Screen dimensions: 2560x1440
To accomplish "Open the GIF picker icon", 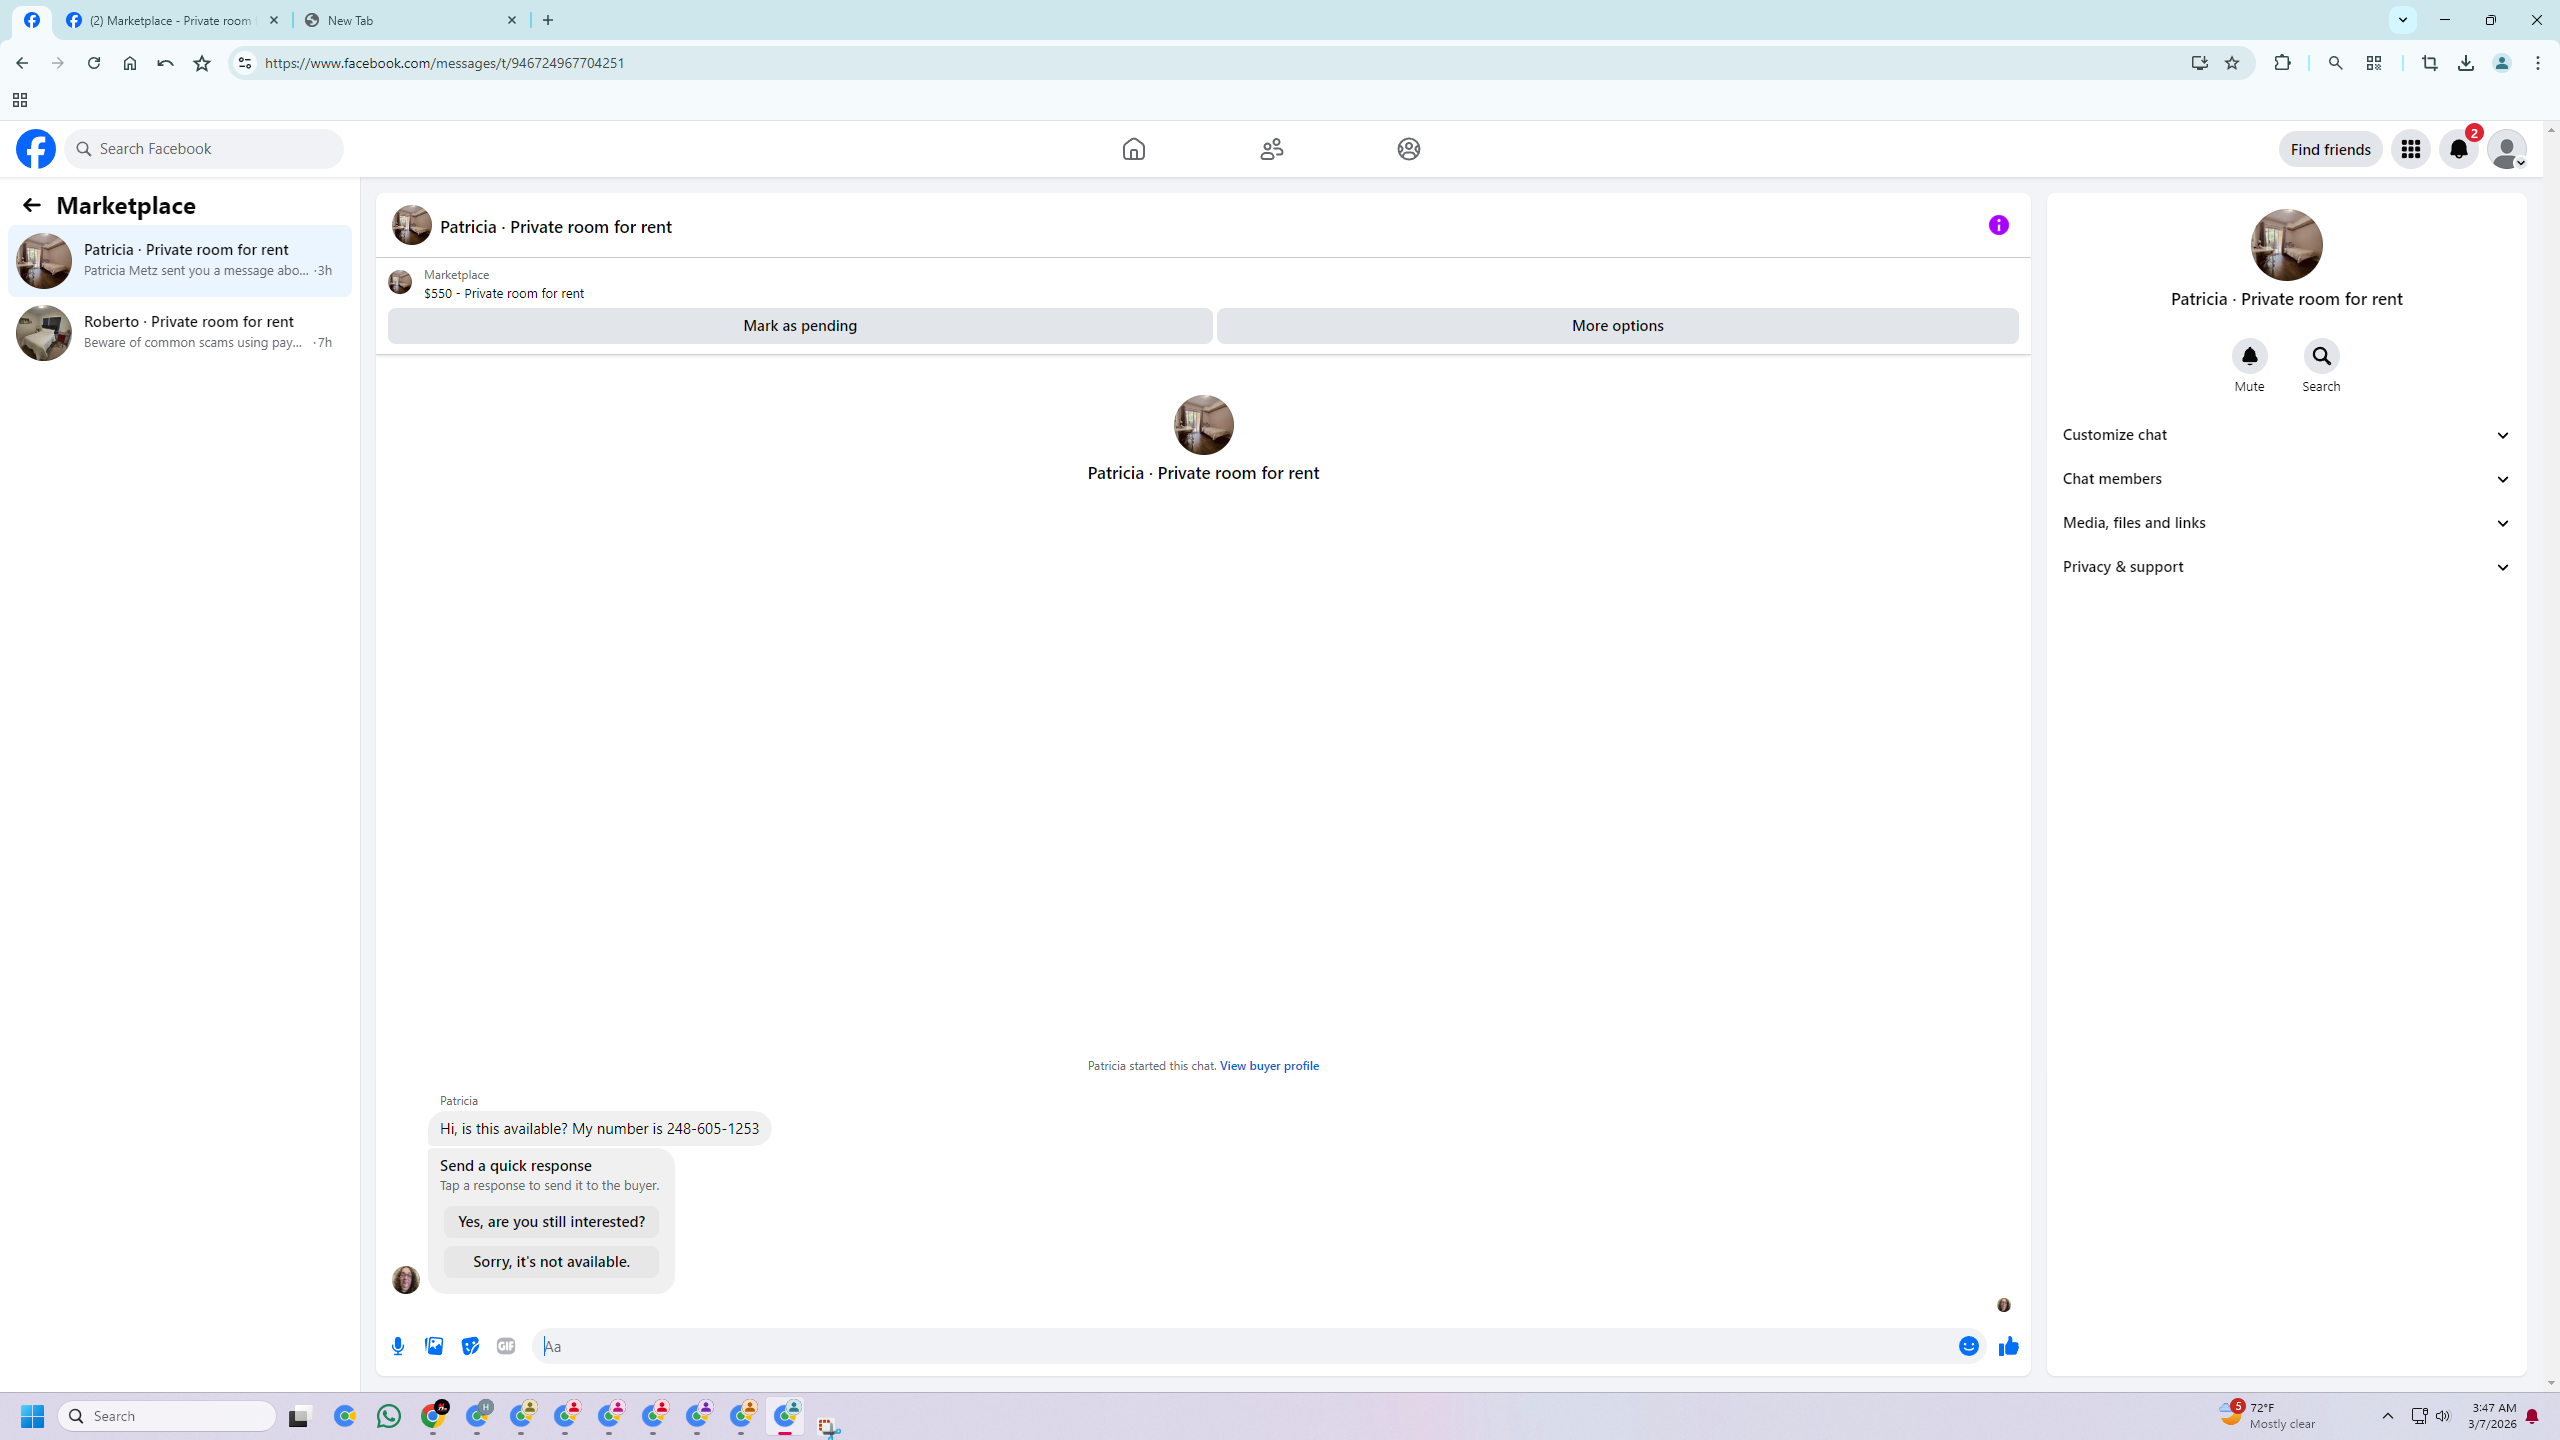I will 506,1346.
